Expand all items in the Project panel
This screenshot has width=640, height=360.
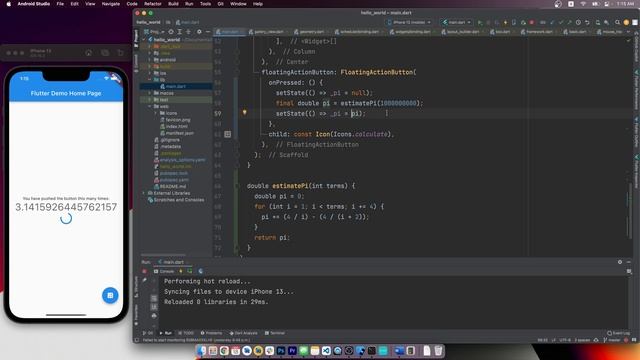180,31
